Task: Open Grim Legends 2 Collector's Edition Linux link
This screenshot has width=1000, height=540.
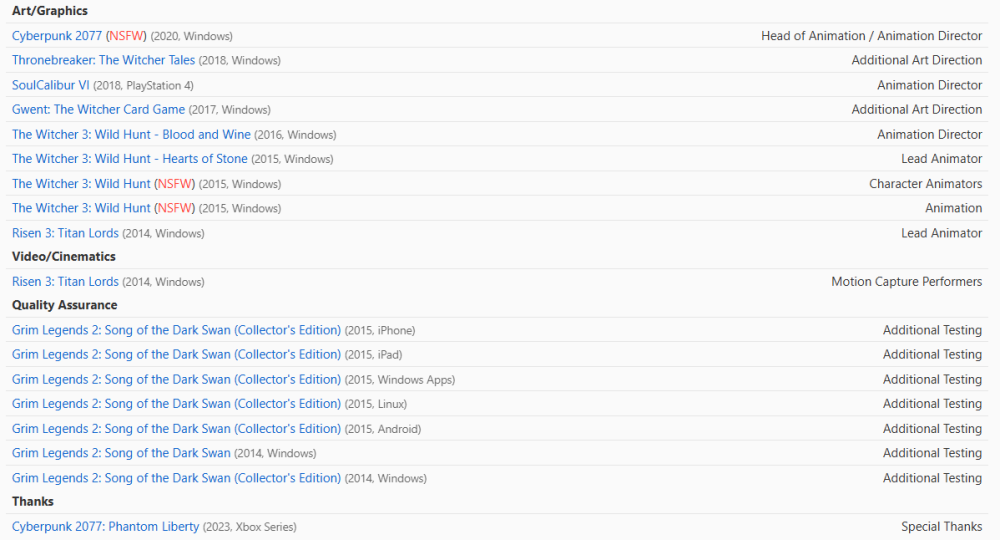Action: [x=177, y=404]
